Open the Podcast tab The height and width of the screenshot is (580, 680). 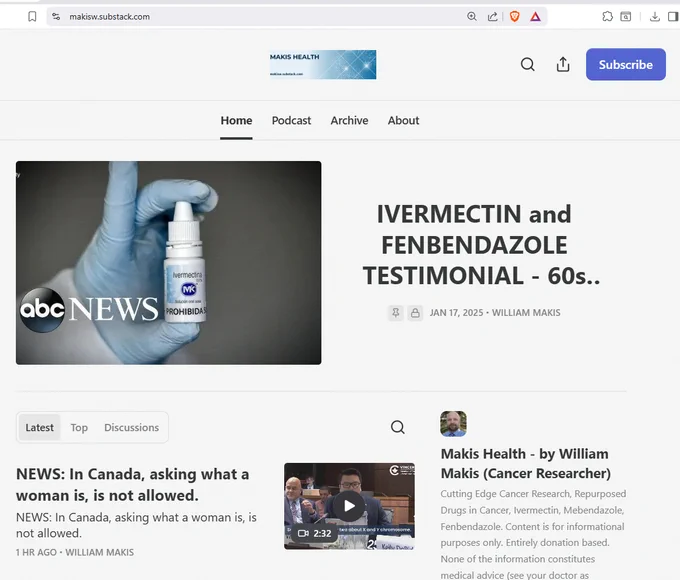click(291, 121)
